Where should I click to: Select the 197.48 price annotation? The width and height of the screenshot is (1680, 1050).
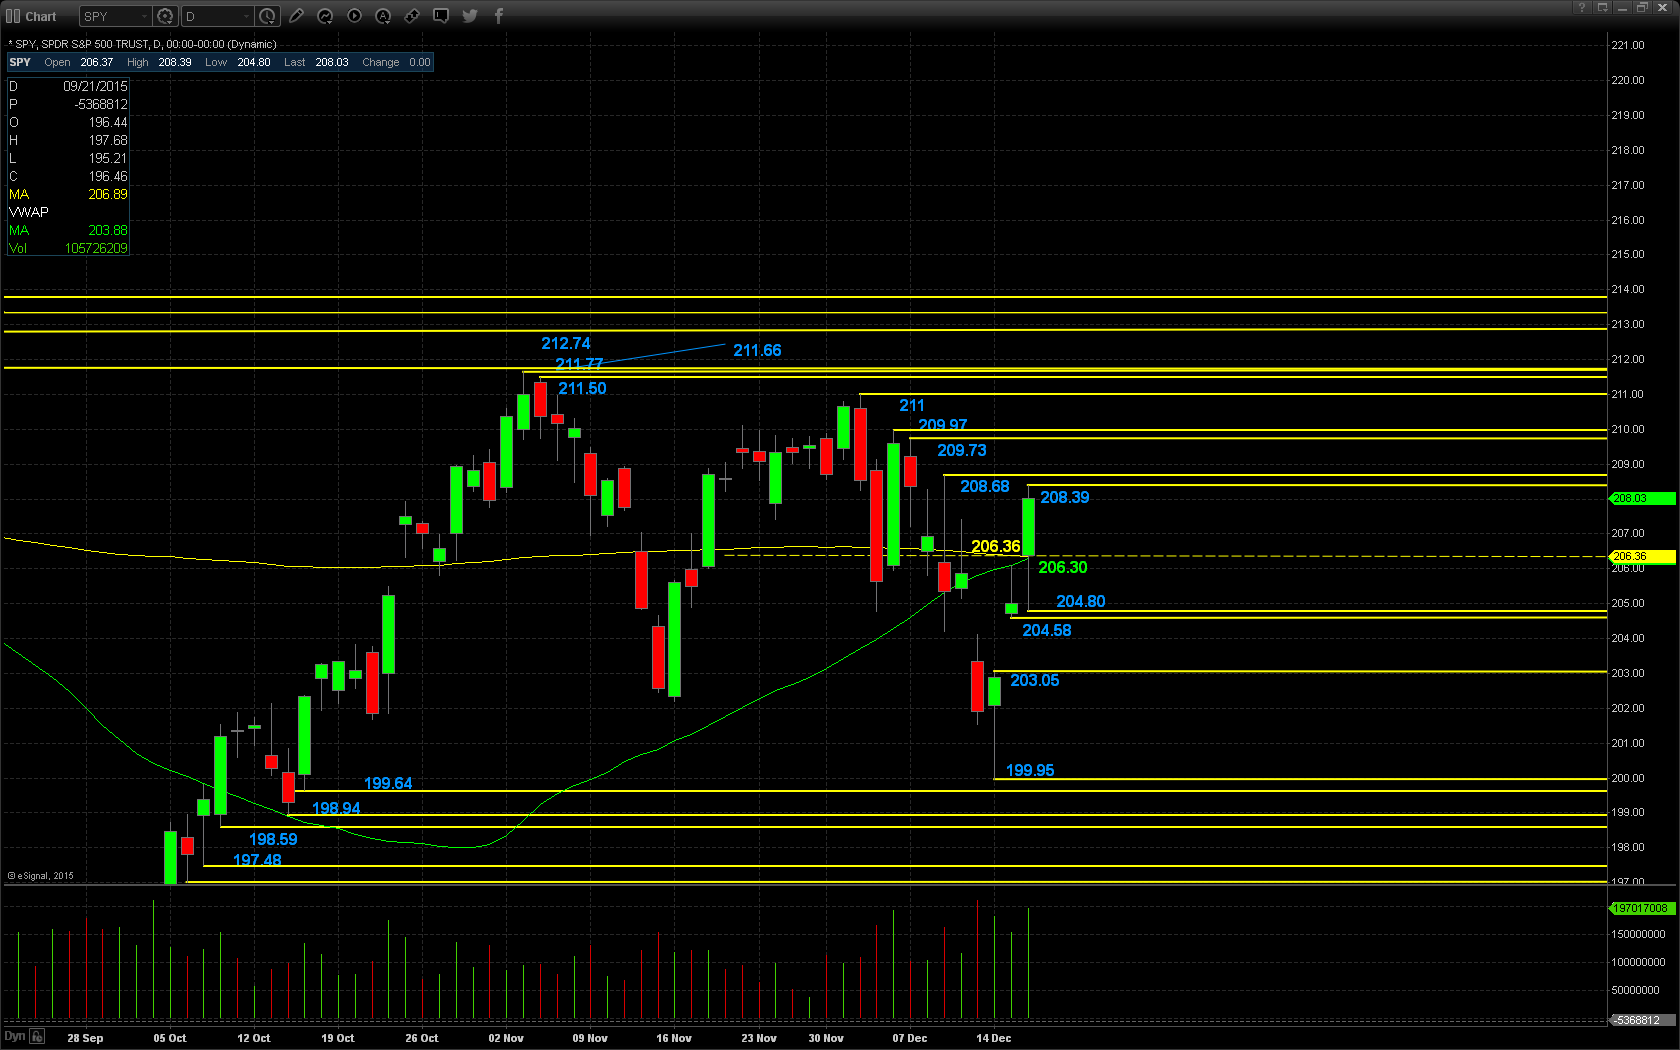click(x=257, y=860)
